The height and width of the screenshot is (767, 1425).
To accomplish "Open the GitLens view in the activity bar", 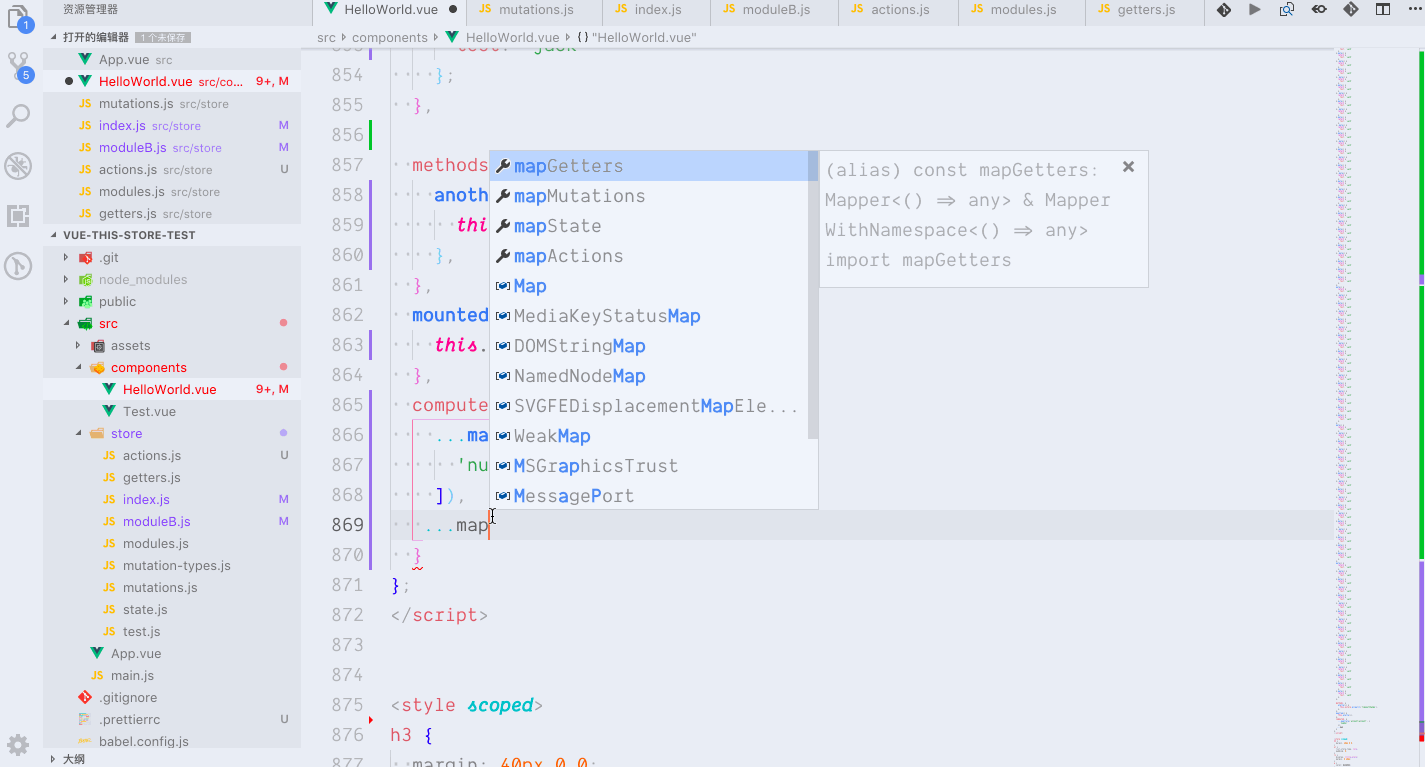I will (x=19, y=266).
